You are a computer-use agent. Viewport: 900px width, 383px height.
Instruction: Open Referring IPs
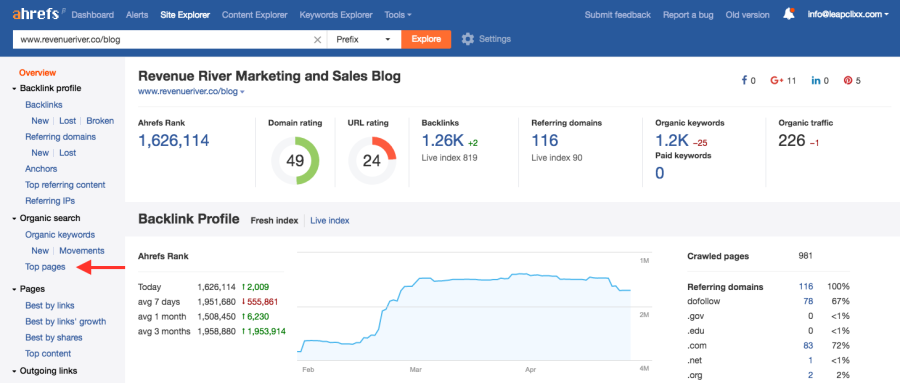click(50, 202)
